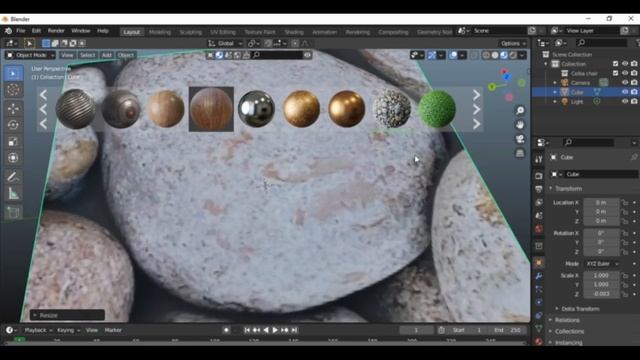The width and height of the screenshot is (640, 360).
Task: Switch to rendered viewport shading mode
Action: point(513,55)
